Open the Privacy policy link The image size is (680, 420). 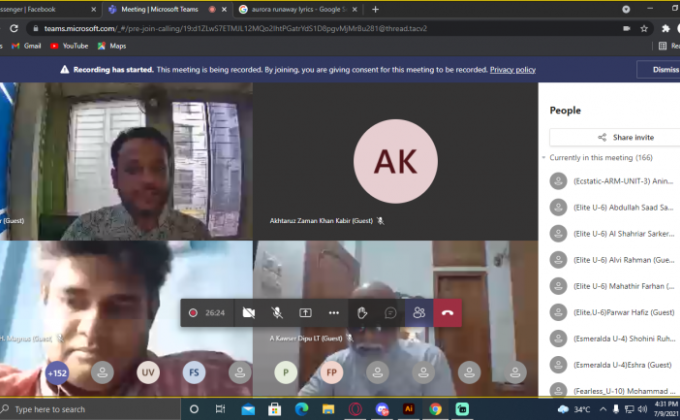(x=512, y=70)
